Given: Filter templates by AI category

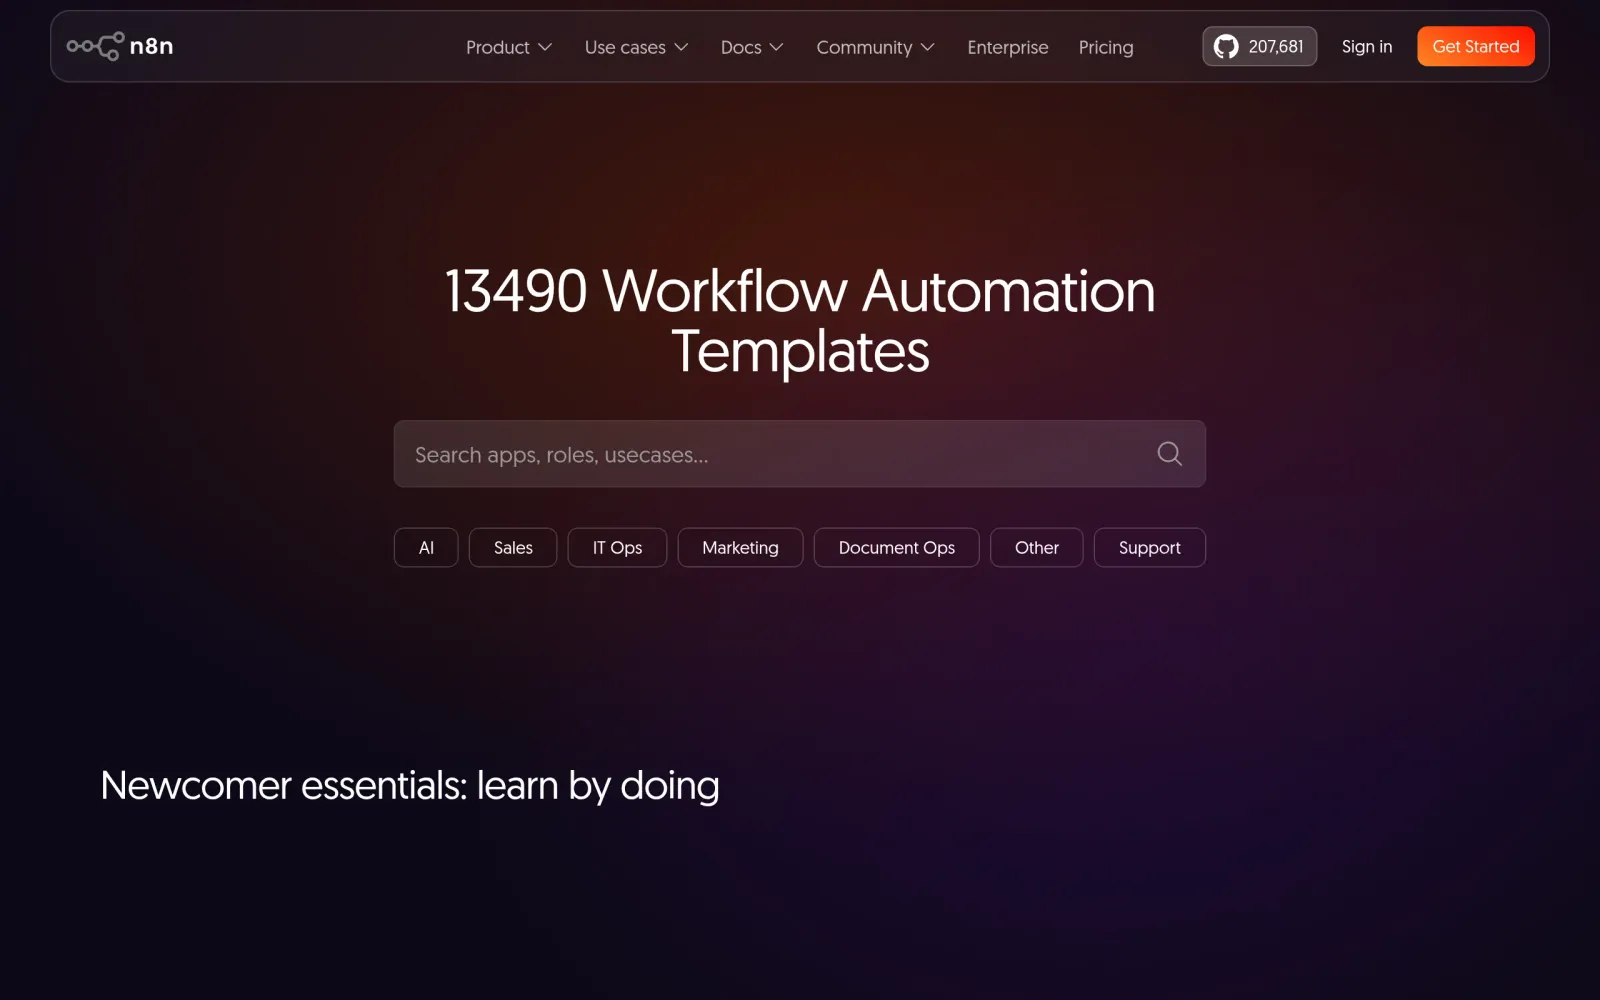Looking at the screenshot, I should 426,548.
